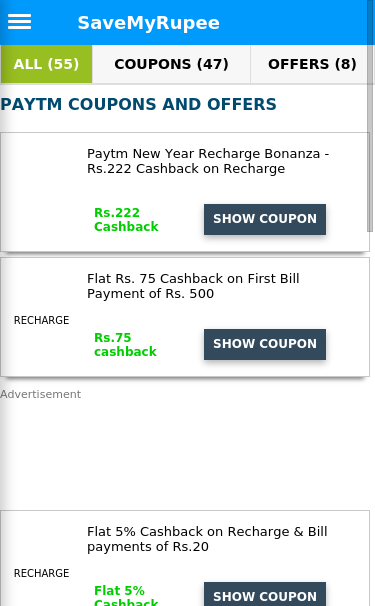This screenshot has width=375, height=606.
Task: Click the Flat 5% Cashback green label
Action: click(x=126, y=595)
